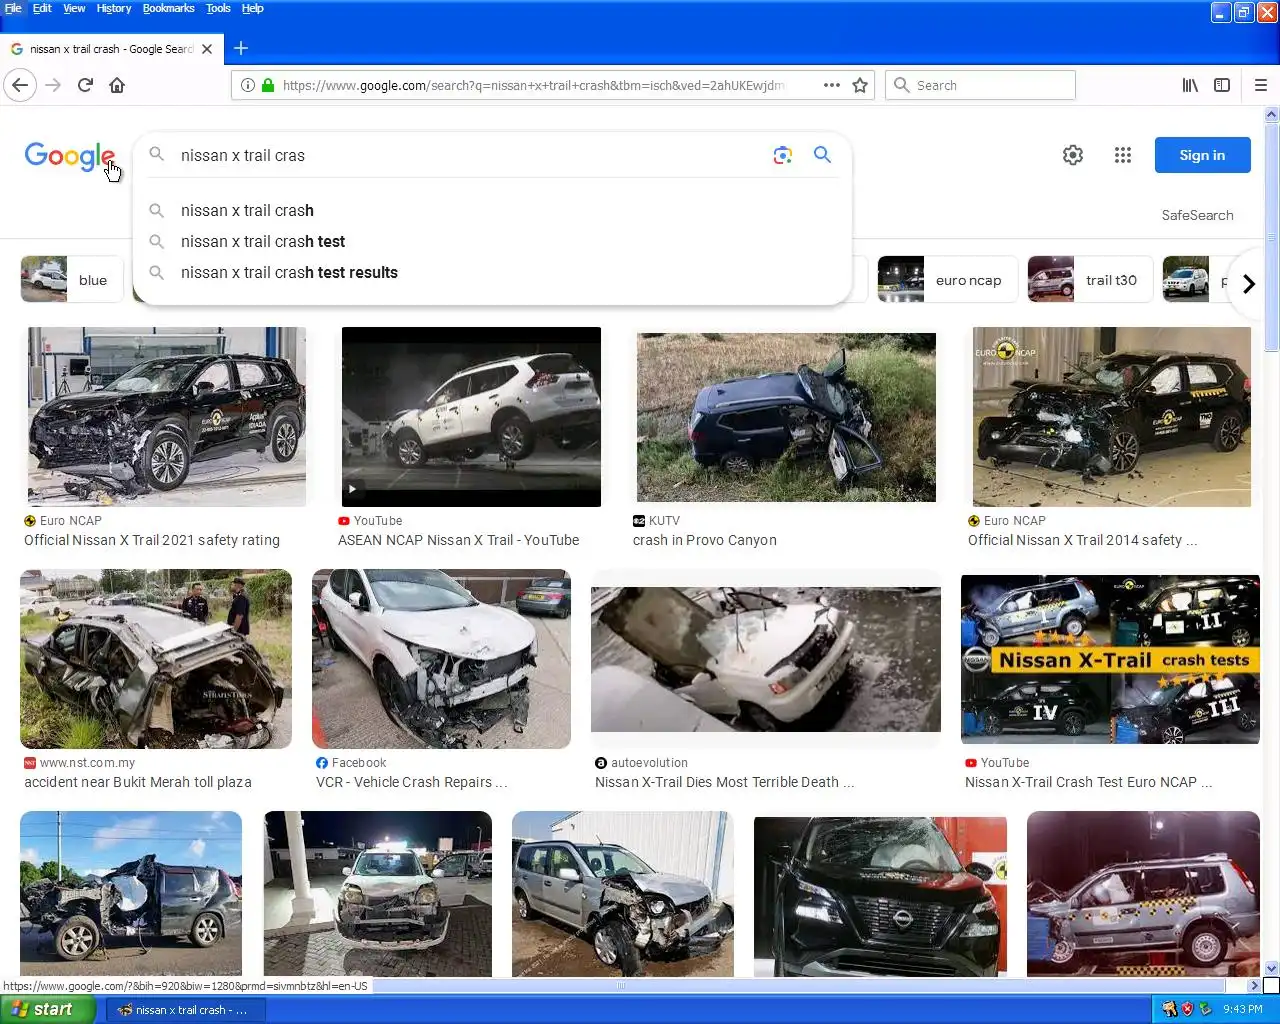Click the Sign in button
The image size is (1280, 1024).
1202,155
